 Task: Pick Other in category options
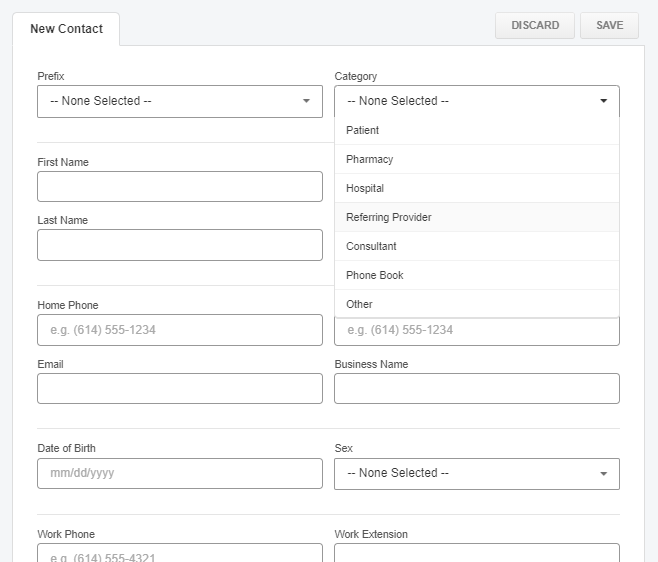click(x=359, y=304)
